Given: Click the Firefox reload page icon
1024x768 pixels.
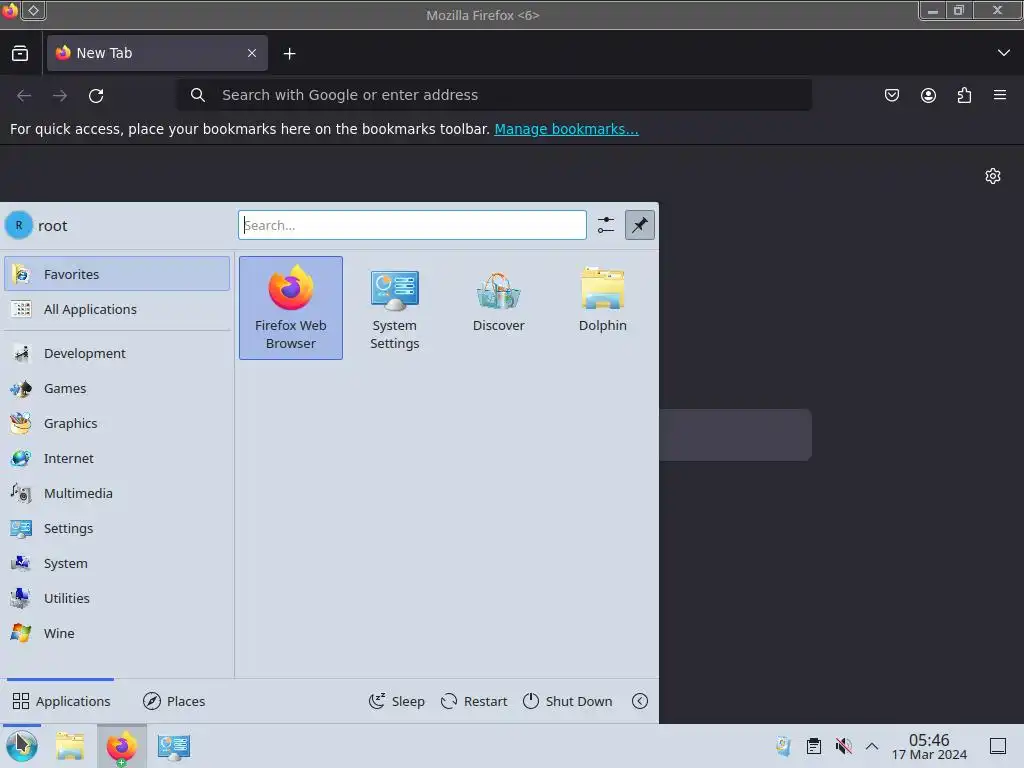Looking at the screenshot, I should click(96, 95).
